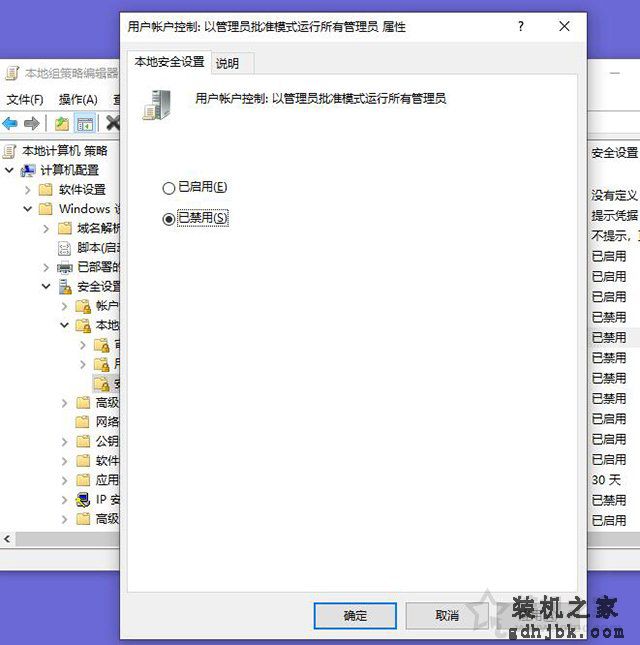Click the blue back arrow toolbar icon

(x=10, y=123)
